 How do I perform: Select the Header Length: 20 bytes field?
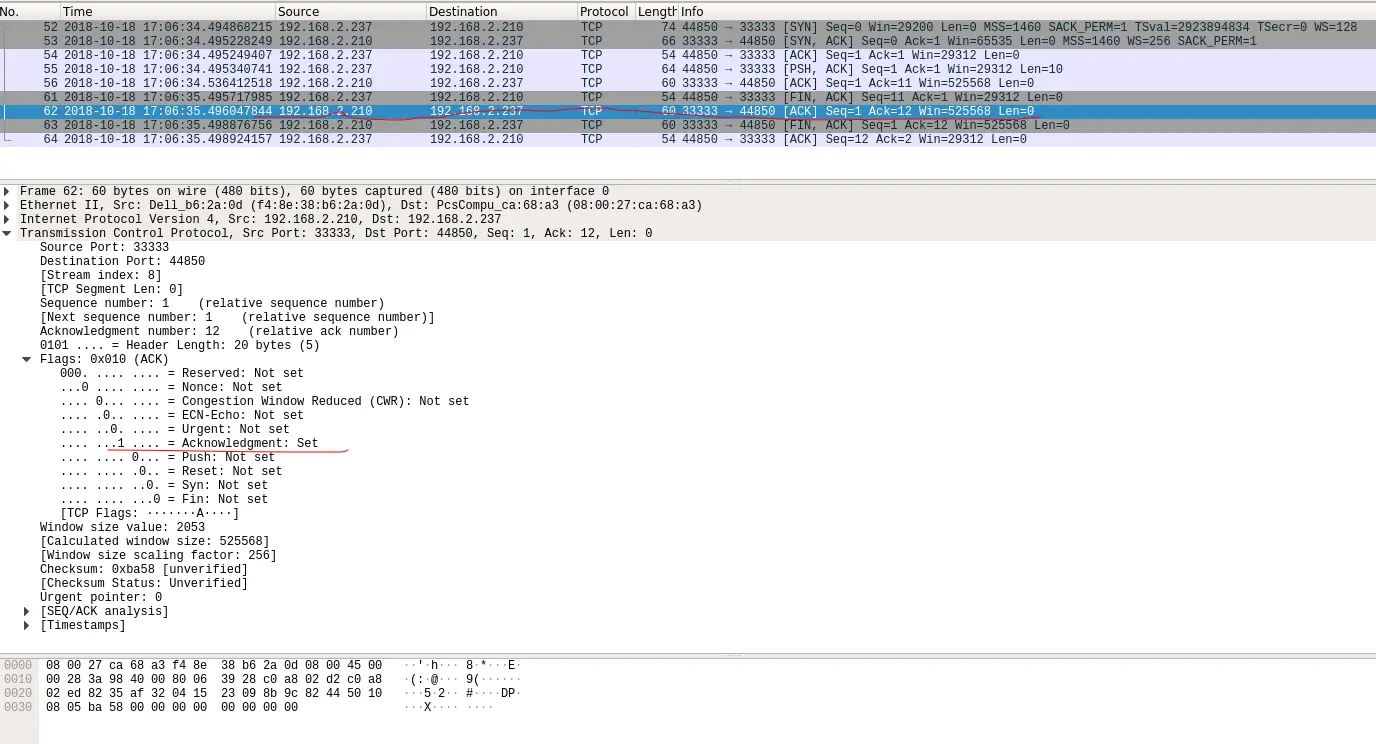(x=180, y=345)
